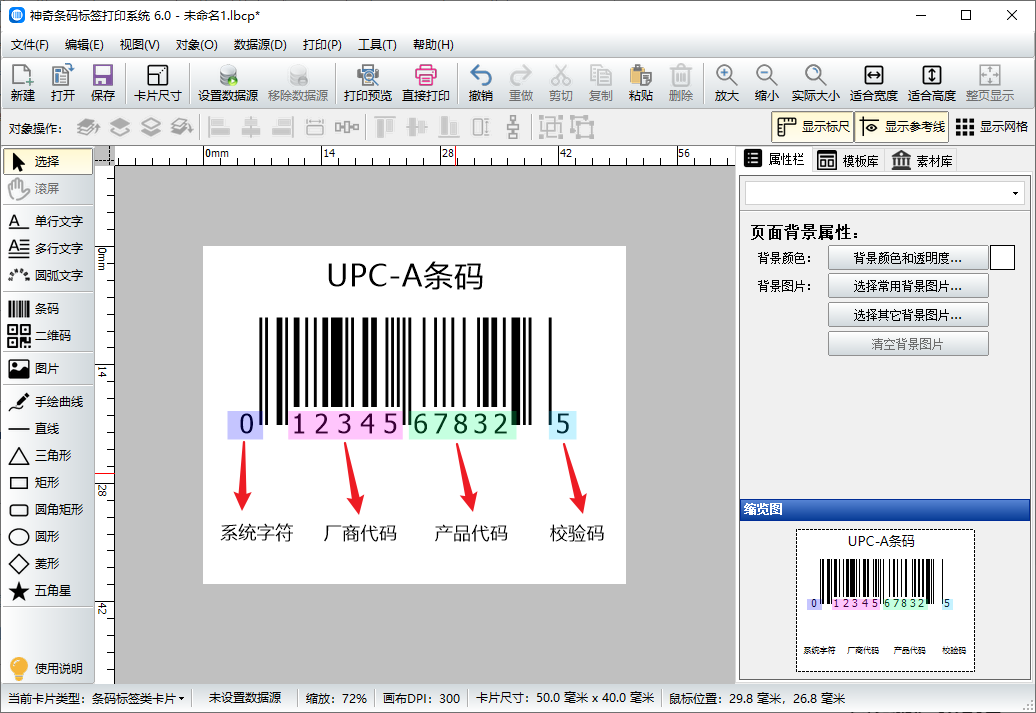Screen dimensions: 1036x713
Task: Create a new label with 新建
Action: pyautogui.click(x=22, y=83)
